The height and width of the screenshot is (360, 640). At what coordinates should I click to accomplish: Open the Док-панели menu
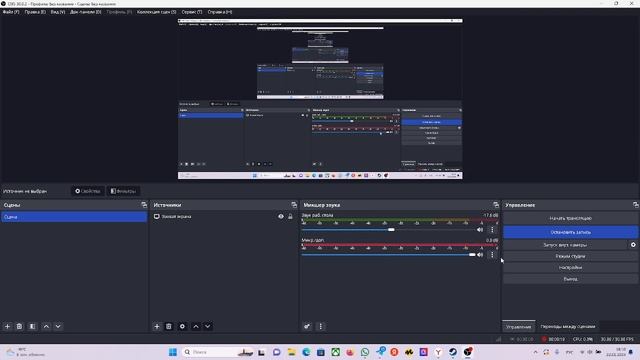click(86, 12)
